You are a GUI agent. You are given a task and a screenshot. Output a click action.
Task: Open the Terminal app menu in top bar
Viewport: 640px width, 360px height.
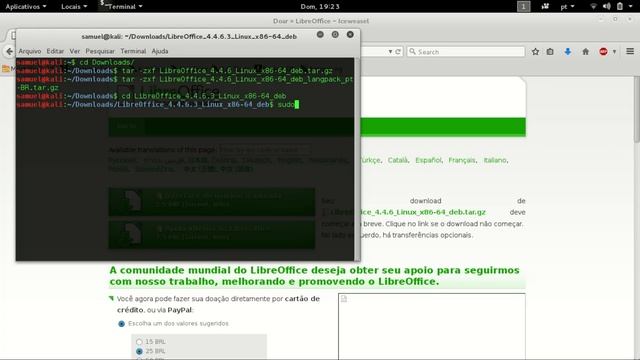point(121,7)
